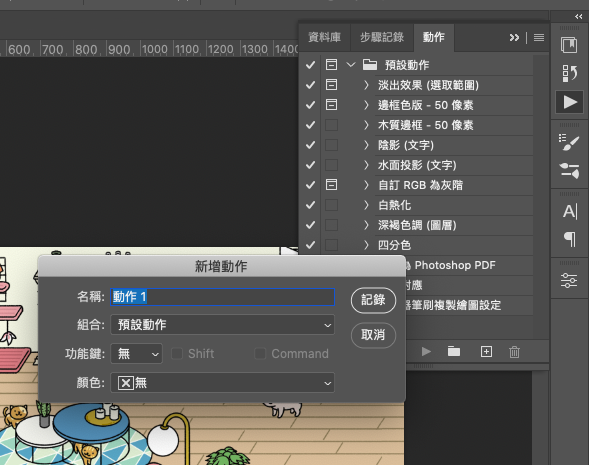Open the 顏色 color dropdown

click(x=222, y=383)
